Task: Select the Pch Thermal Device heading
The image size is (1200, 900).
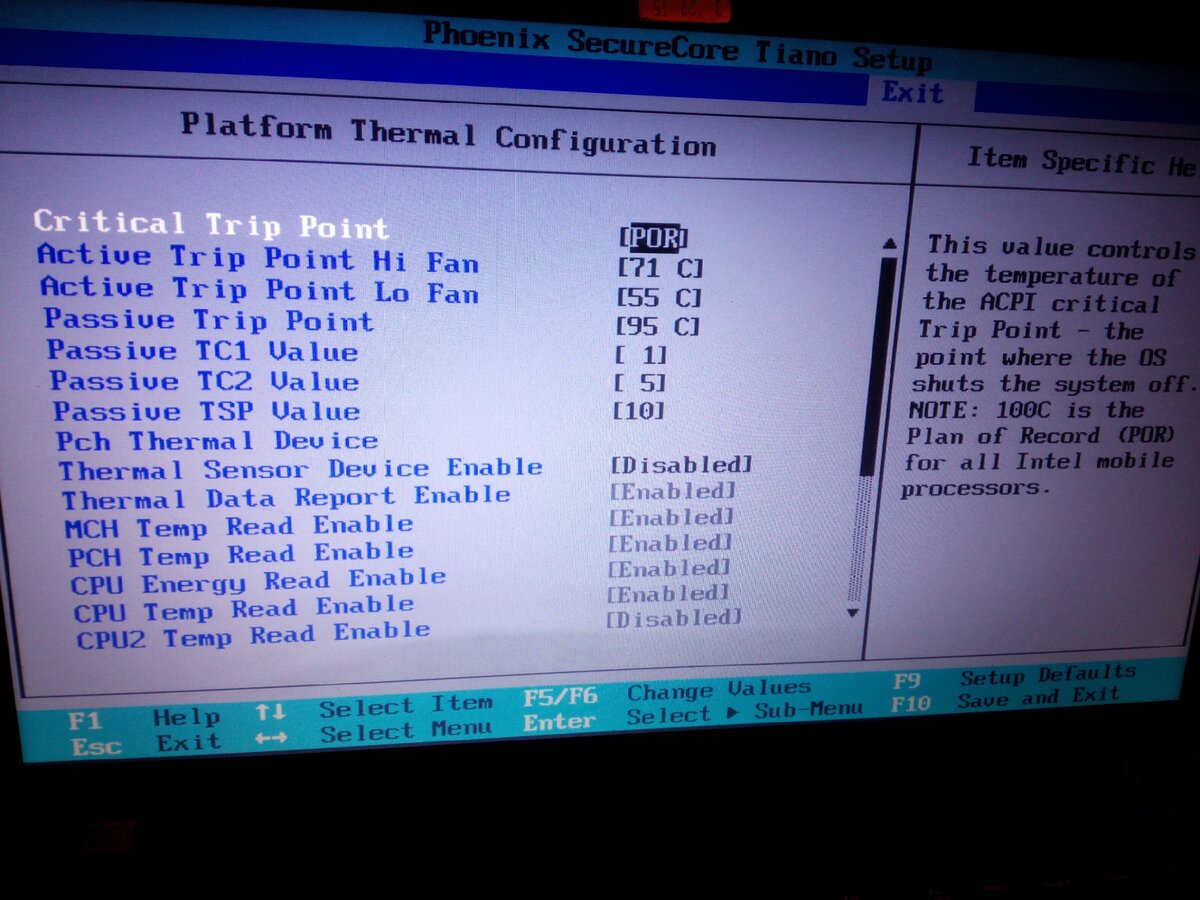Action: pyautogui.click(x=217, y=440)
